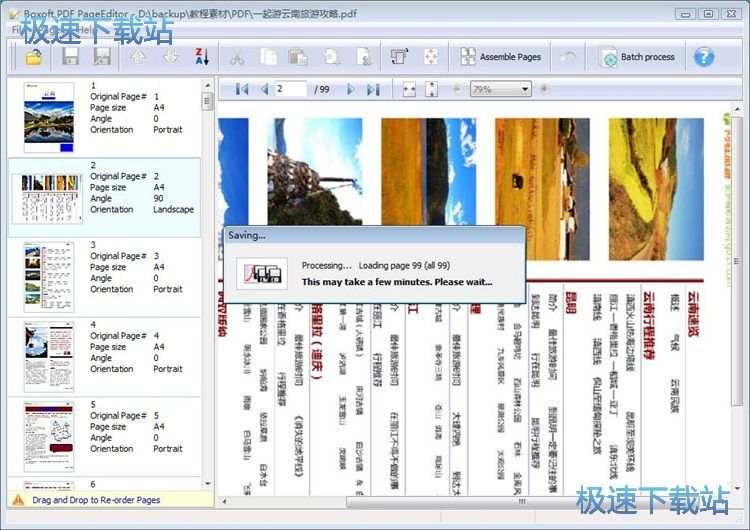Screen dimensions: 750x530
Task: Click the resize page arrows icon
Action: (431, 57)
